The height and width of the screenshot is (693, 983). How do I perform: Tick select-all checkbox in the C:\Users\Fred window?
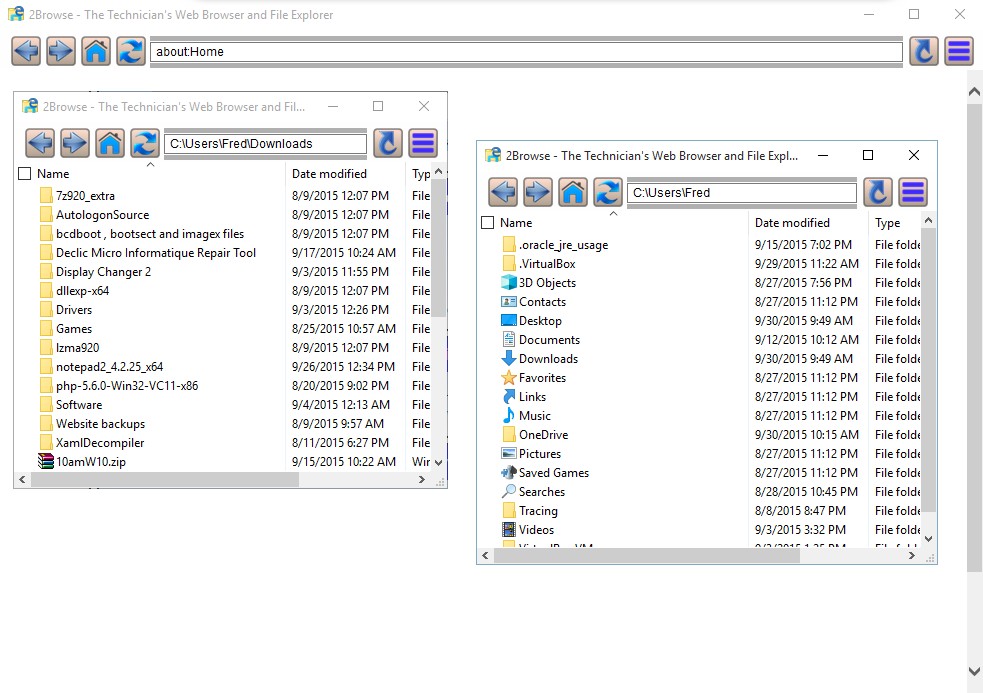click(x=488, y=223)
